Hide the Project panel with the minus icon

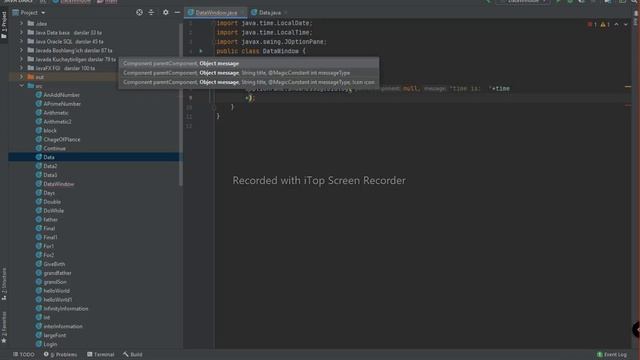[x=177, y=13]
